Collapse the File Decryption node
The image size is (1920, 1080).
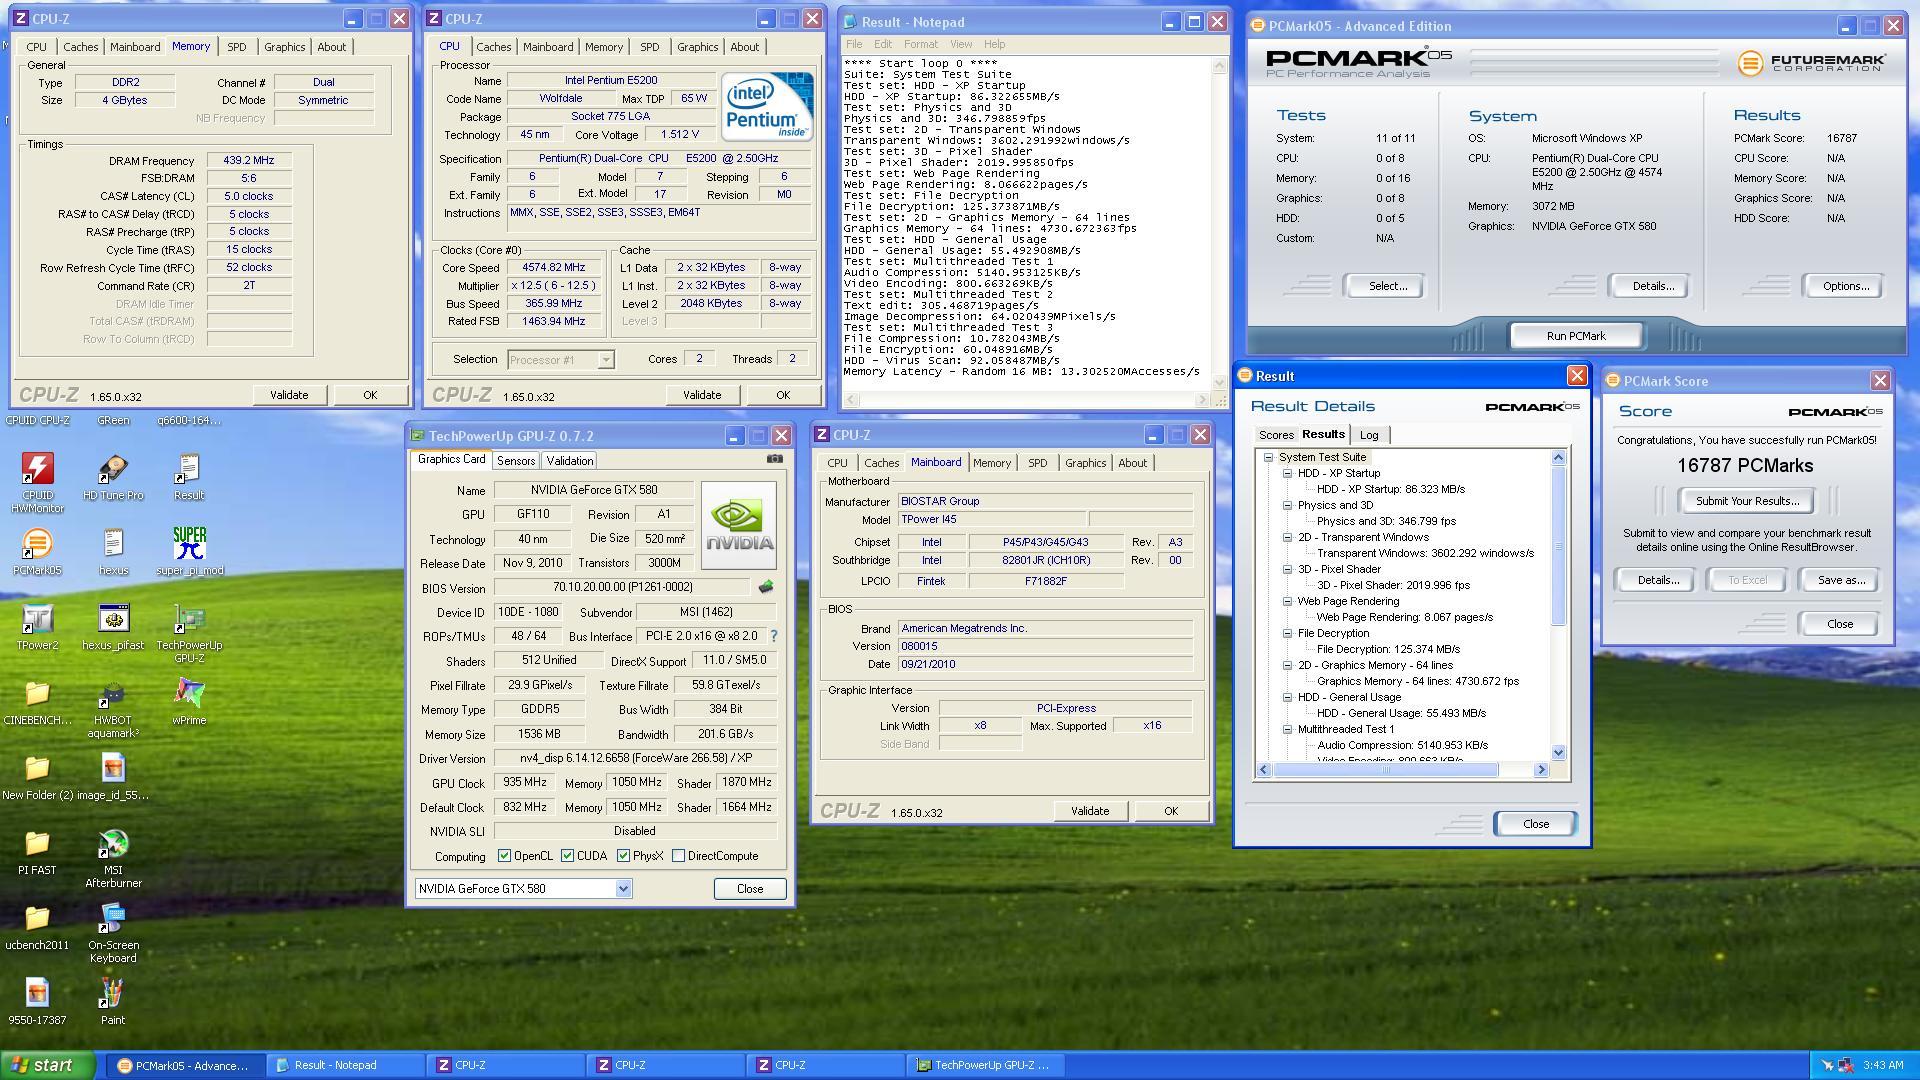point(1287,633)
